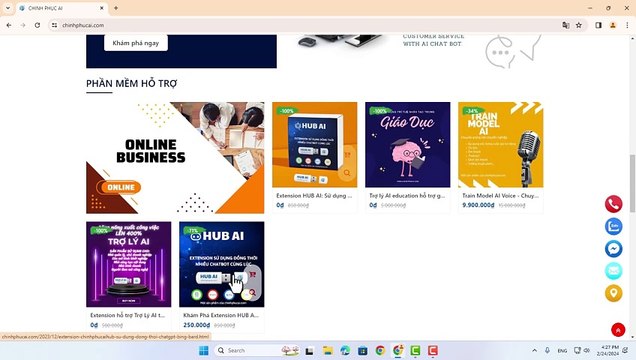
Task: Open the green Camtasia taskbar icon
Action: (415, 350)
